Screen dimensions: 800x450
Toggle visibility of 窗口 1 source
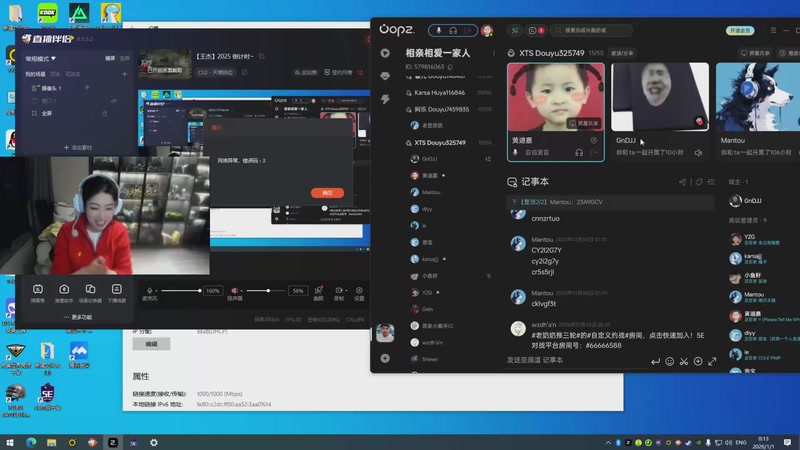pos(113,101)
